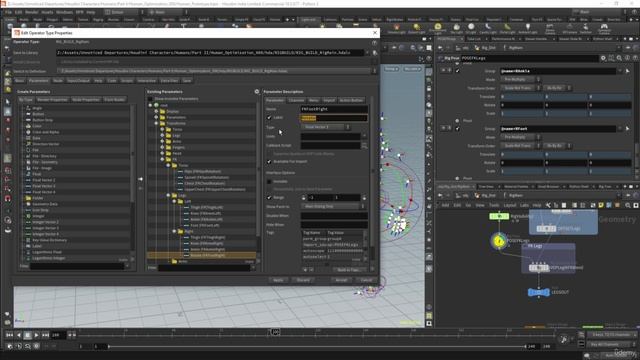Click the Discard button
This screenshot has height=360, width=640.
point(303,280)
